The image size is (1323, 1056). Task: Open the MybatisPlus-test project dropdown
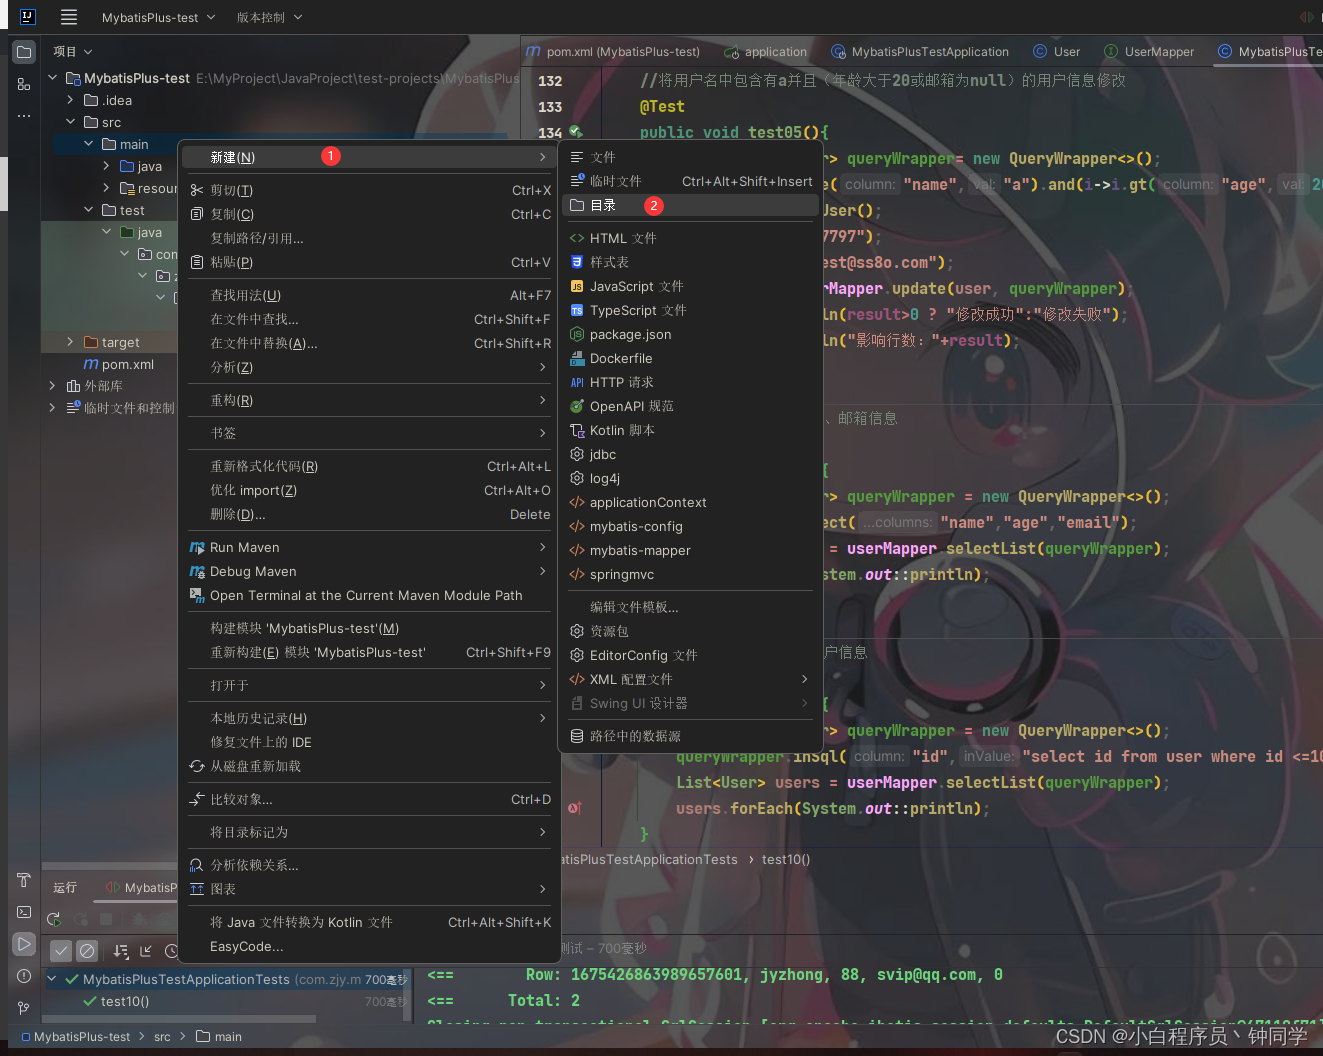click(159, 17)
